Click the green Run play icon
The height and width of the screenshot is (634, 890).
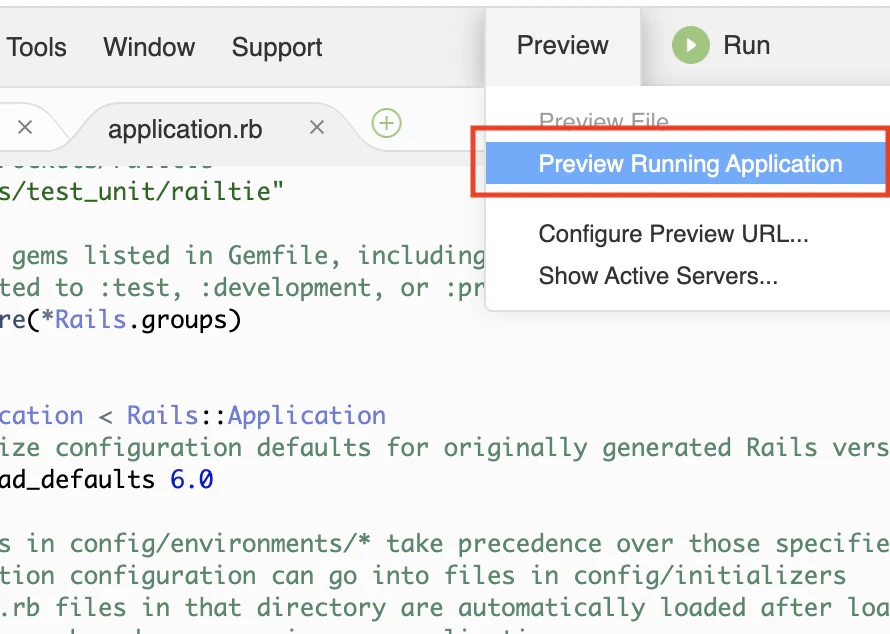tap(690, 45)
